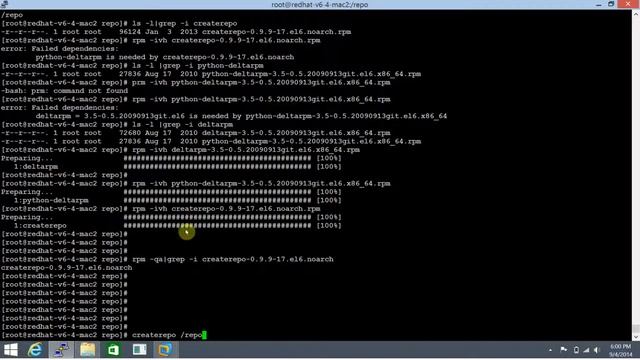This screenshot has width=640, height=360.
Task: Click the typed command 'createrepo /repo'
Action: tap(167, 335)
